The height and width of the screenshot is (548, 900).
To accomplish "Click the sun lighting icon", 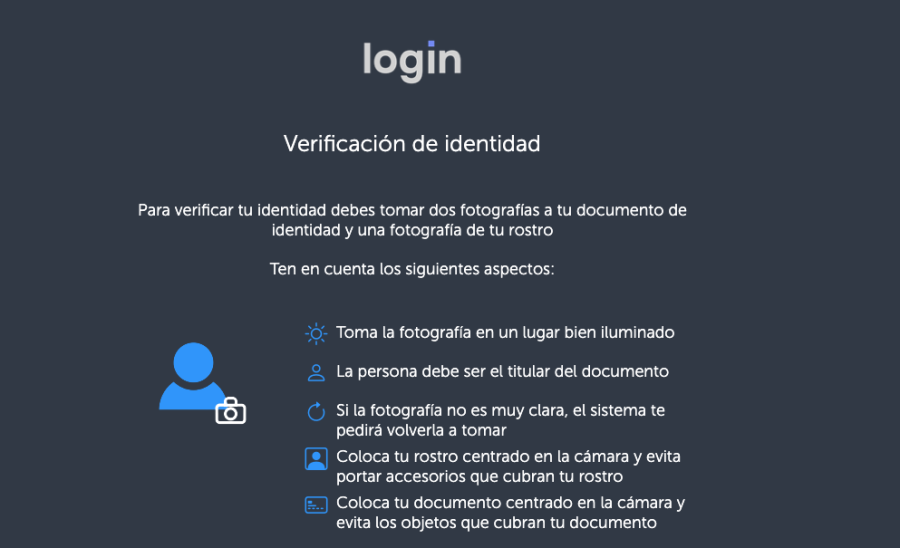I will click(316, 333).
